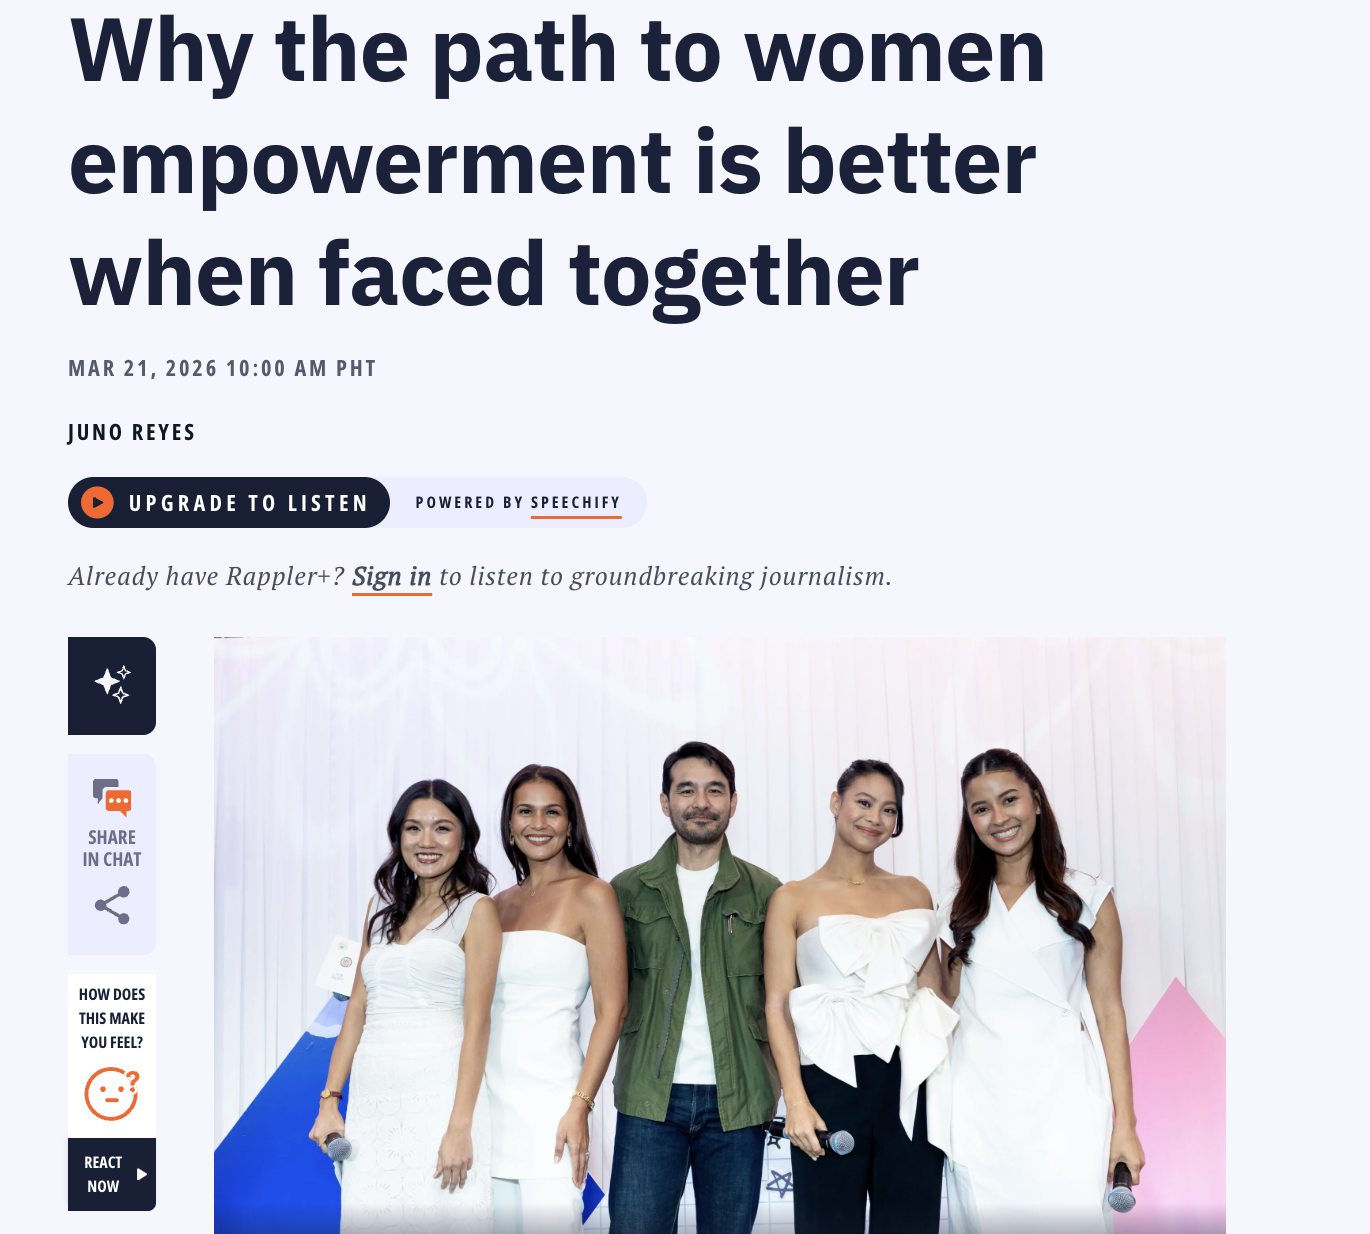Open author Juno Reyes profile

(132, 432)
